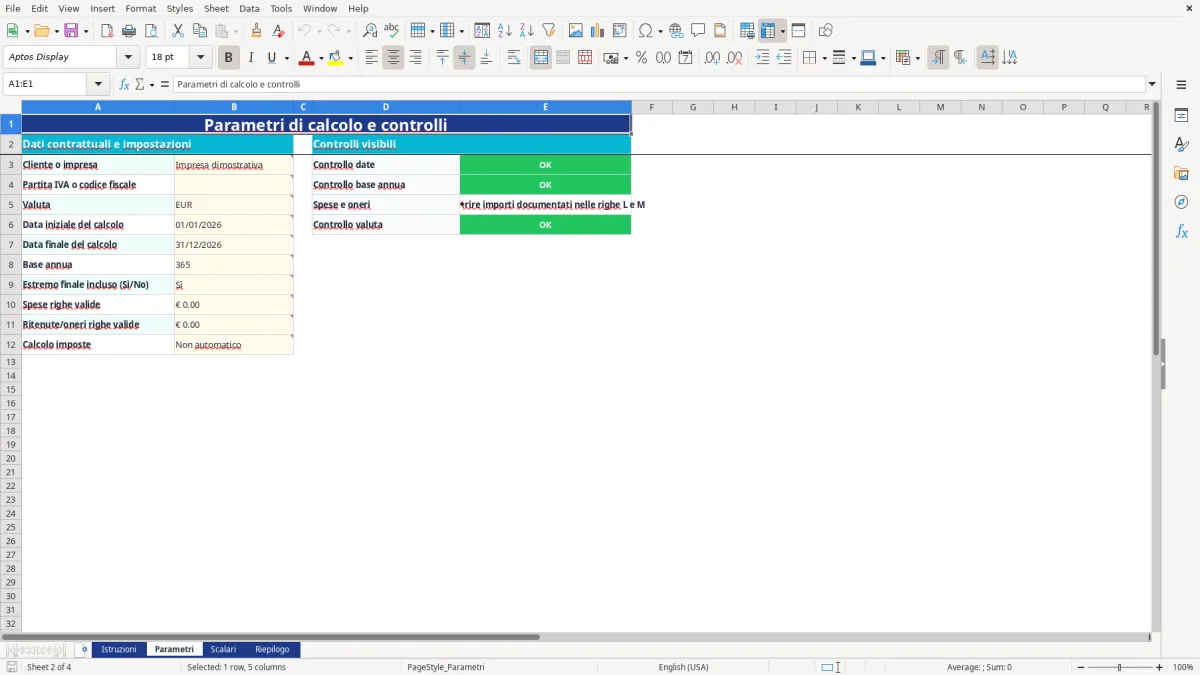The width and height of the screenshot is (1200, 675).
Task: Open the Font Name dropdown arrow
Action: click(x=128, y=57)
